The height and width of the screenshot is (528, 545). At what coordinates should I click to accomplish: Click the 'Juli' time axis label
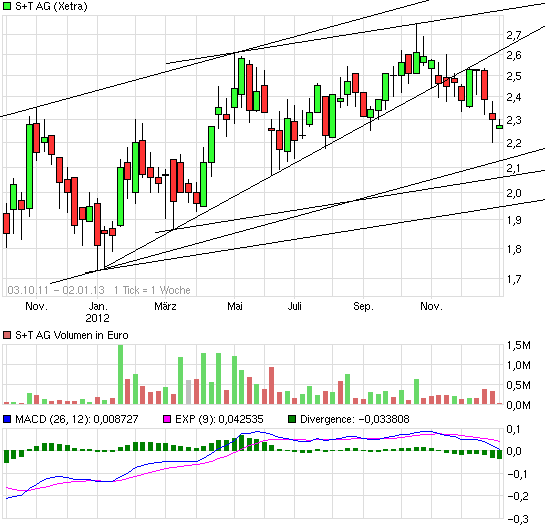click(294, 306)
